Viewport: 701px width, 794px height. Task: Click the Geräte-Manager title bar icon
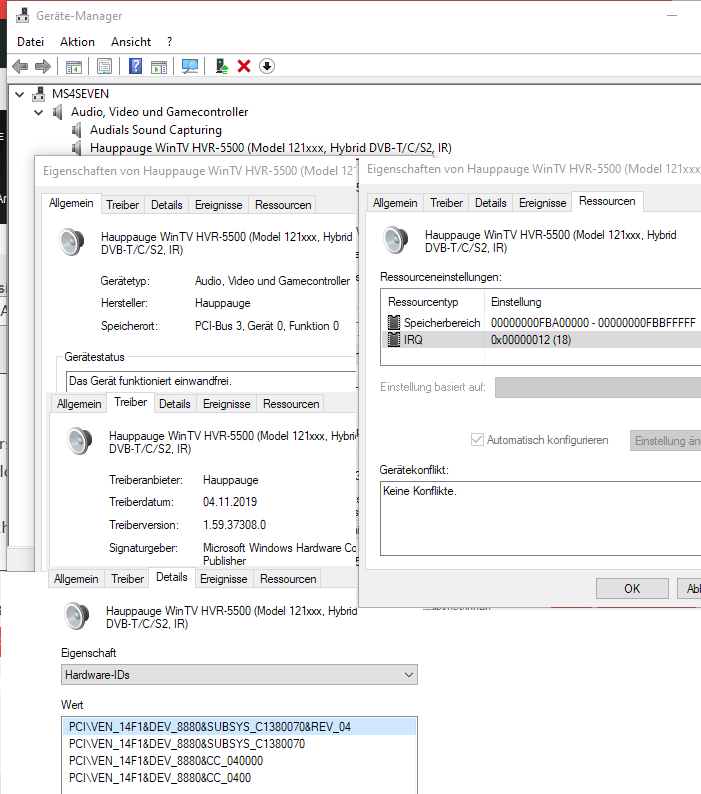[22, 16]
